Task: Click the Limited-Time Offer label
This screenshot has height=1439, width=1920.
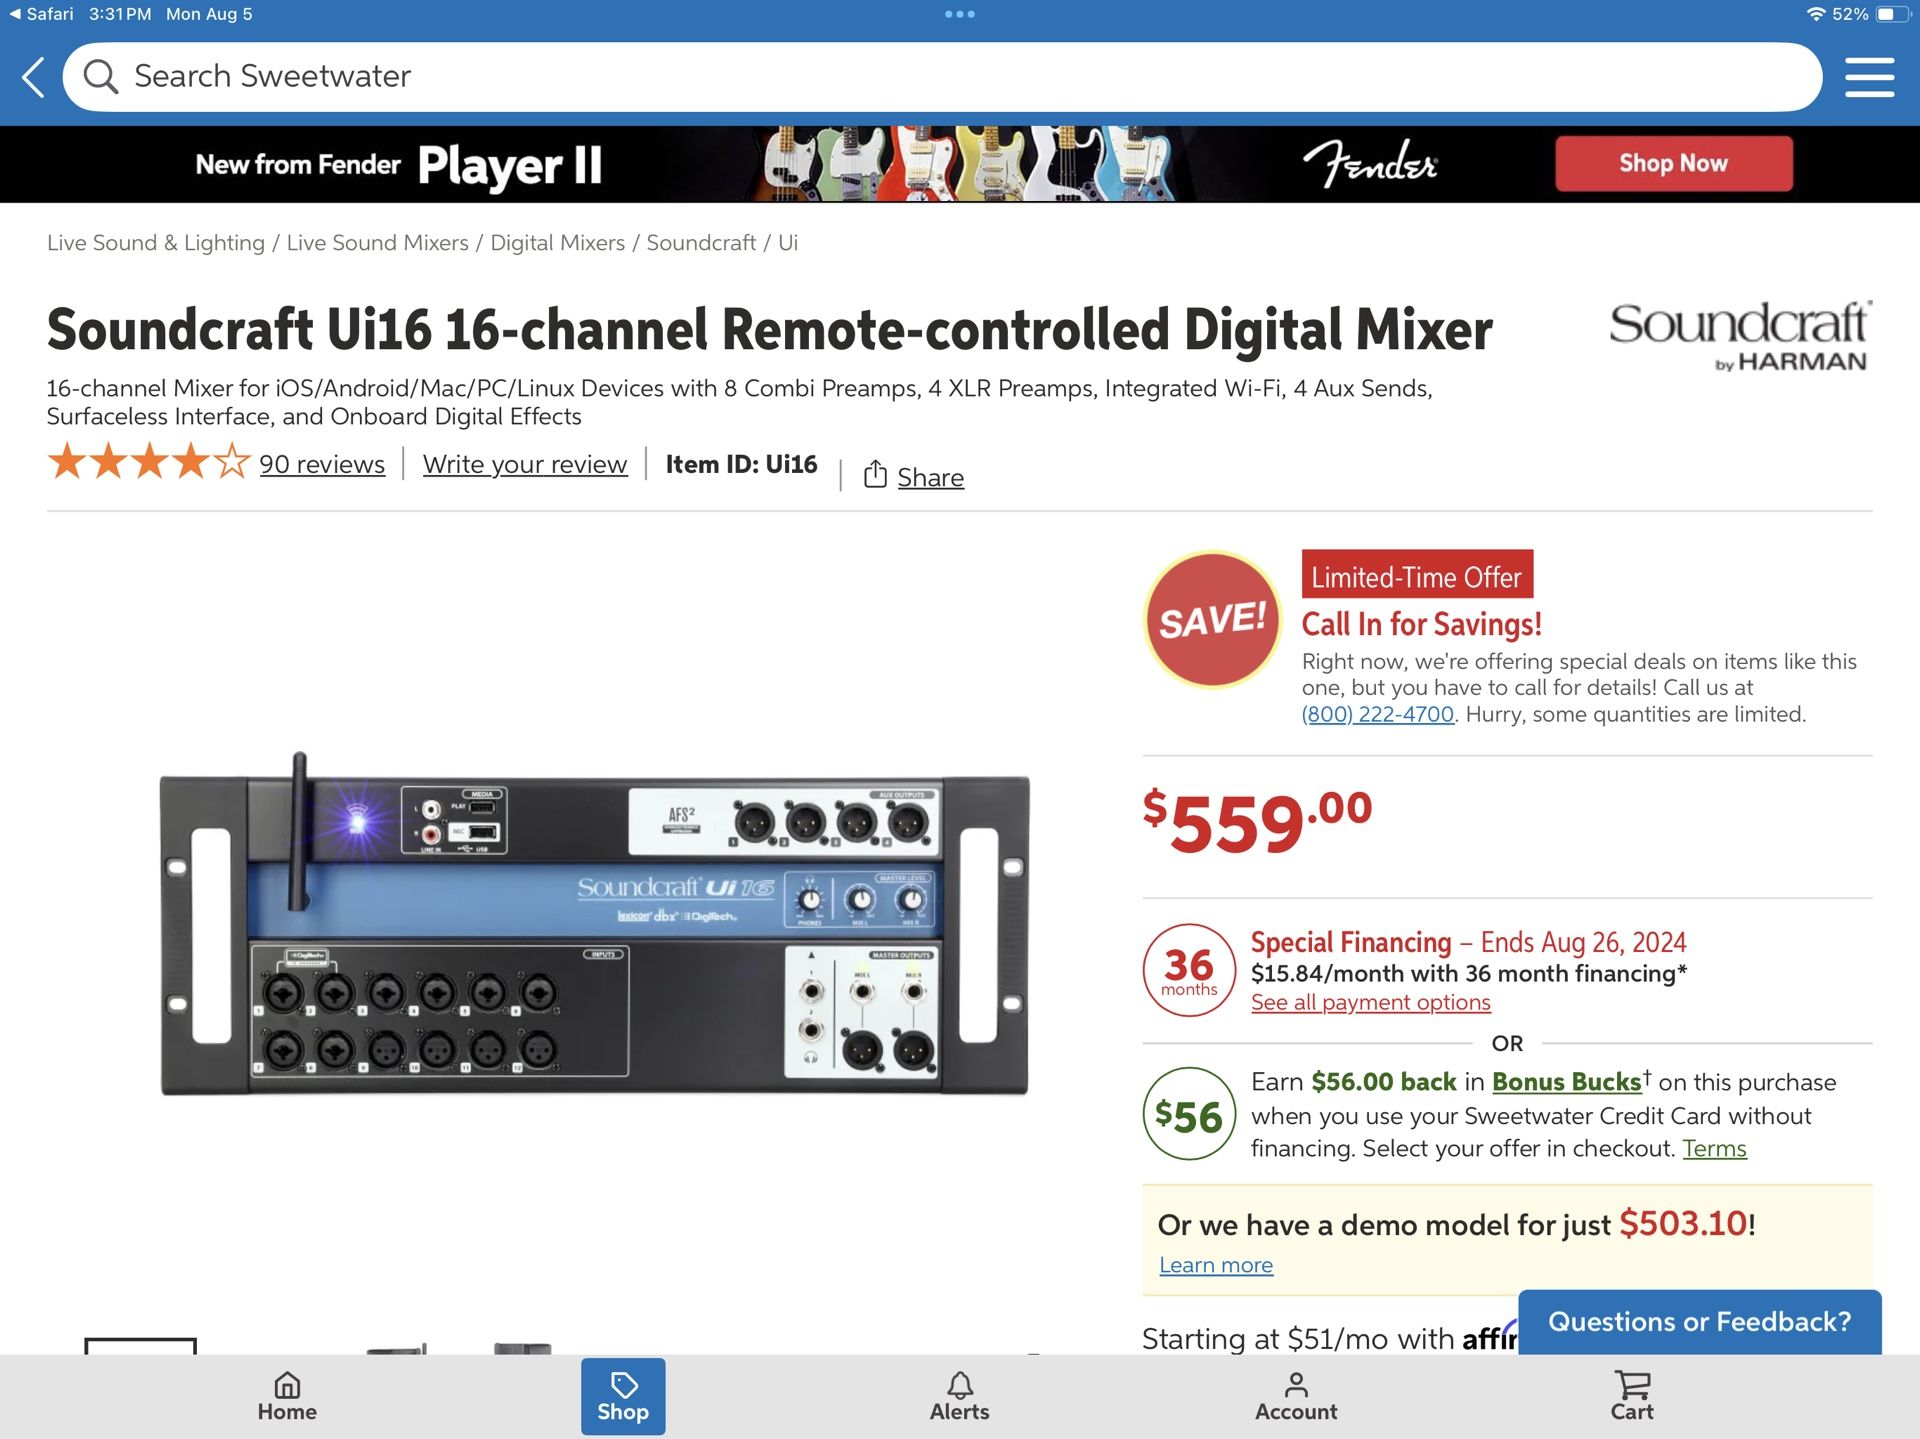Action: (1417, 576)
